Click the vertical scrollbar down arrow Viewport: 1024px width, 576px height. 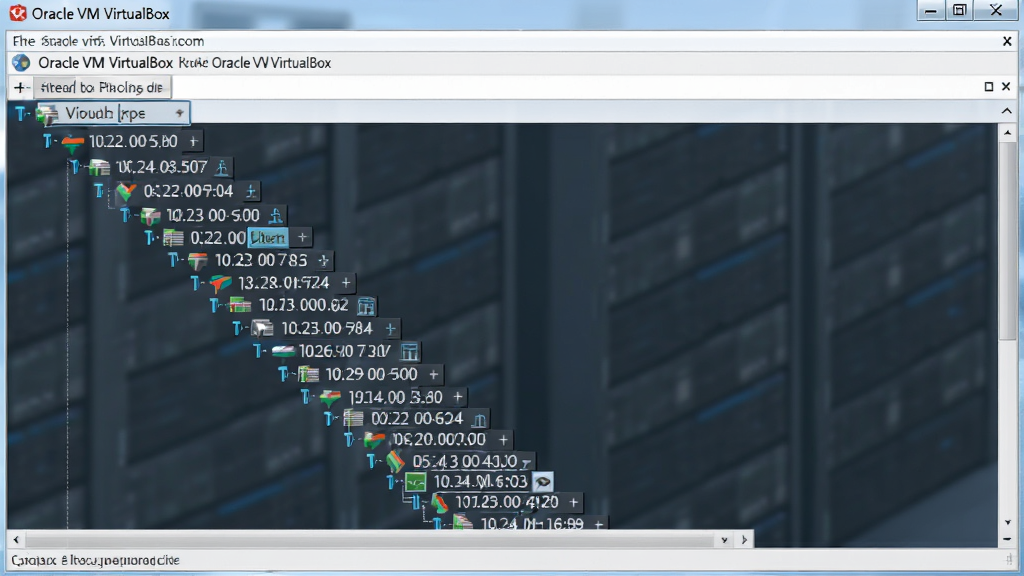tap(1007, 522)
